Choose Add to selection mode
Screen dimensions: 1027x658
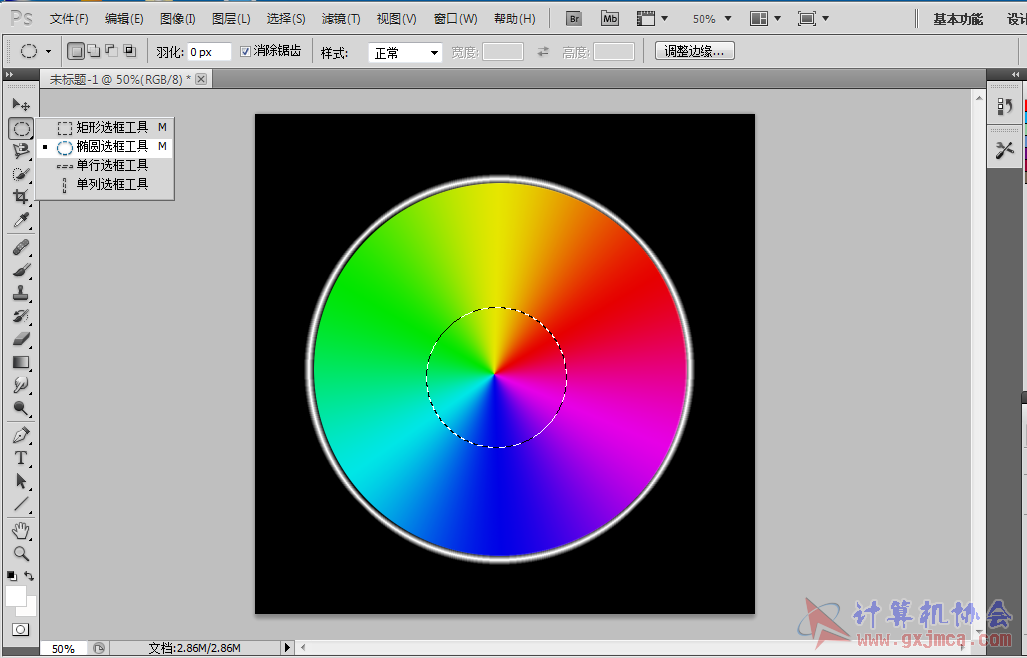tap(94, 51)
